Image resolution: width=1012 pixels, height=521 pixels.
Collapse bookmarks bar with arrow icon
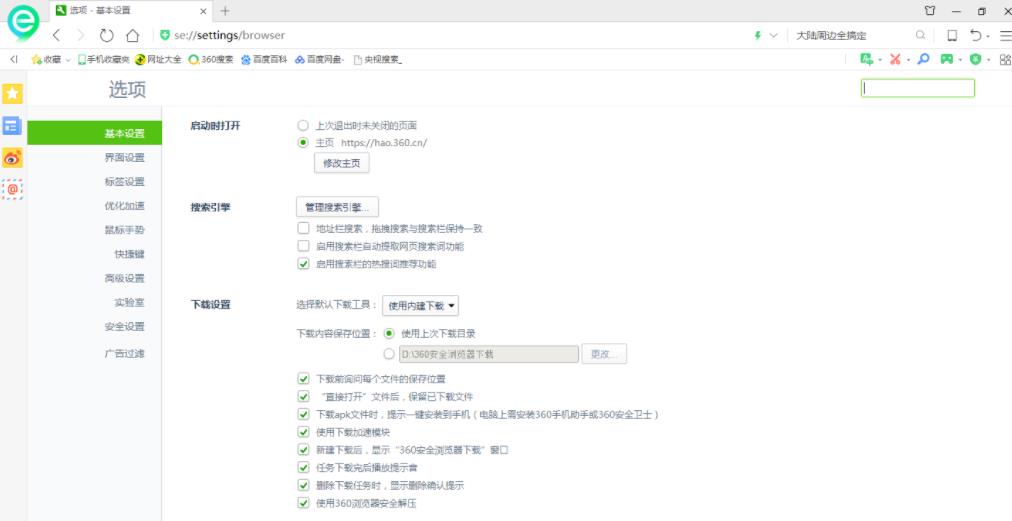(14, 59)
